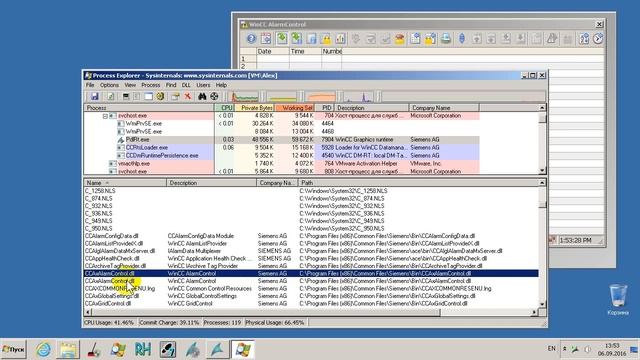The image size is (640, 360).
Task: Open the AlarmControl configuration dialog icon
Action: [x=266, y=39]
